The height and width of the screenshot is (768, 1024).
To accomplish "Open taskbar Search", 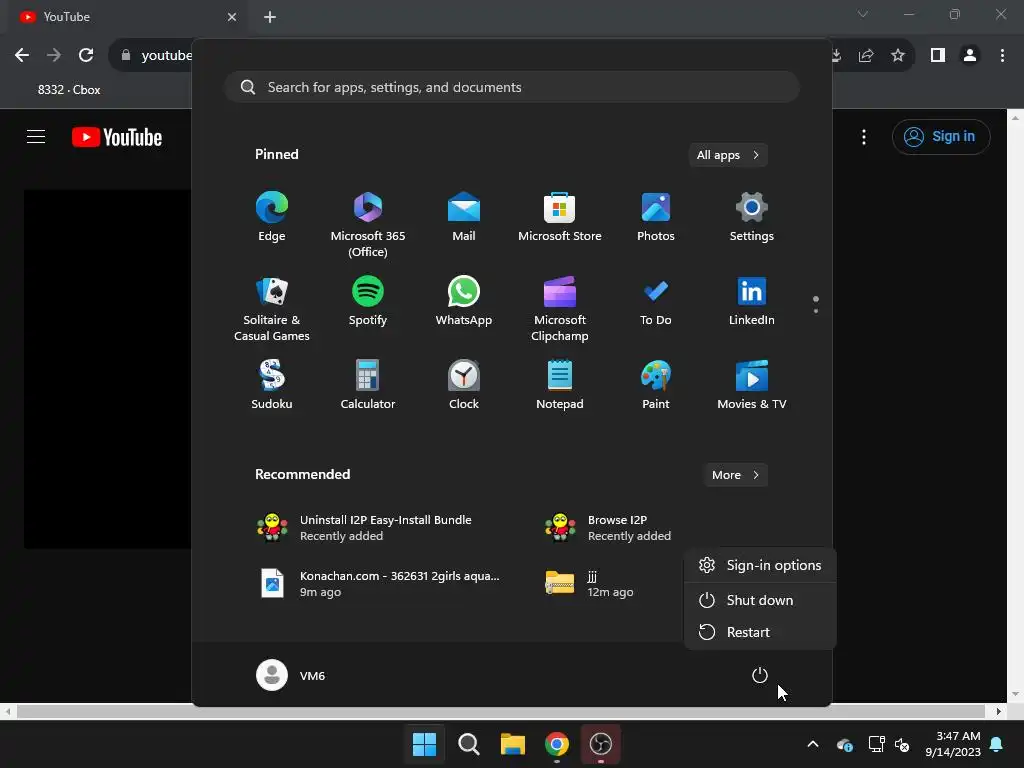I will coord(468,744).
